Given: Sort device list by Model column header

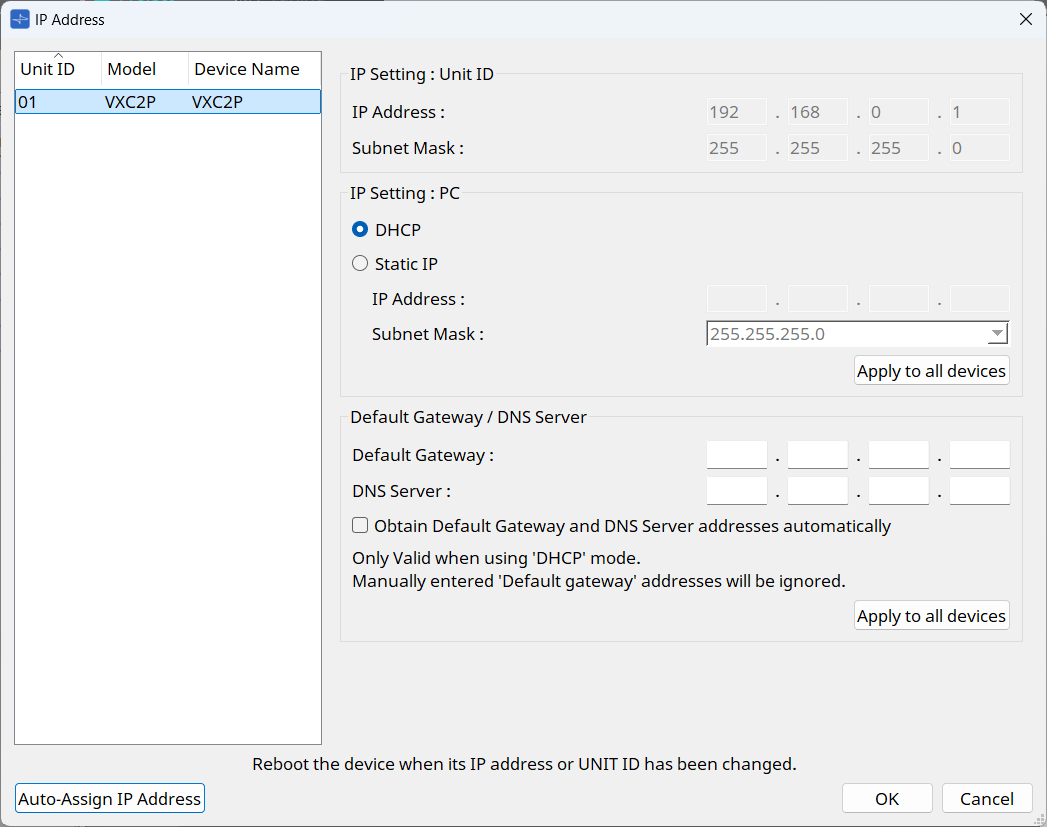Looking at the screenshot, I should [x=144, y=69].
